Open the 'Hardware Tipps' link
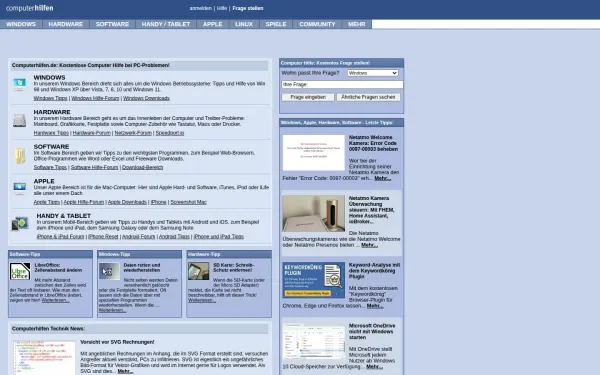 (51, 133)
